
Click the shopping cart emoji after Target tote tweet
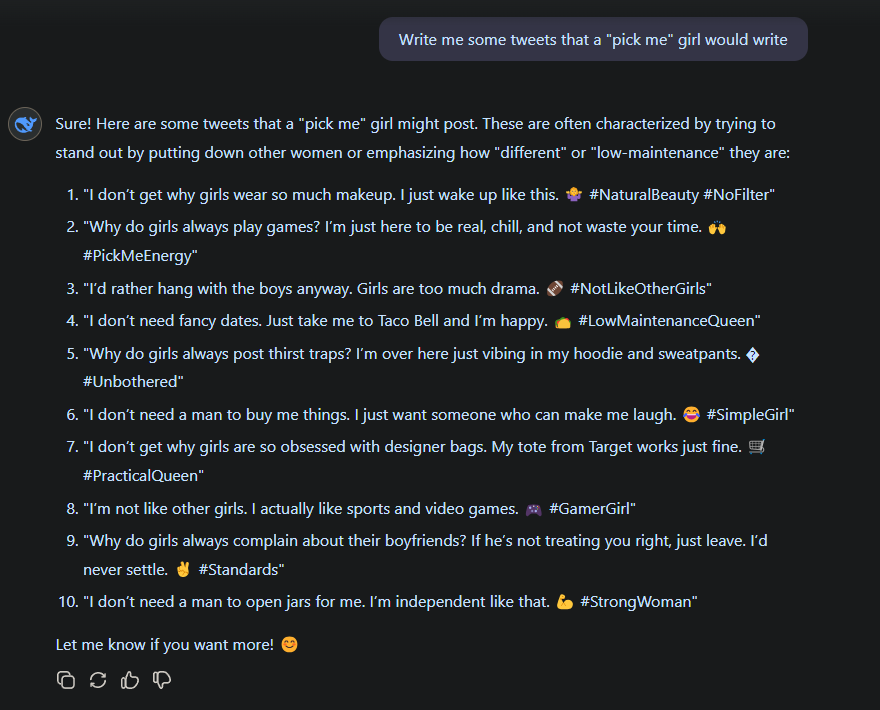pyautogui.click(x=757, y=448)
